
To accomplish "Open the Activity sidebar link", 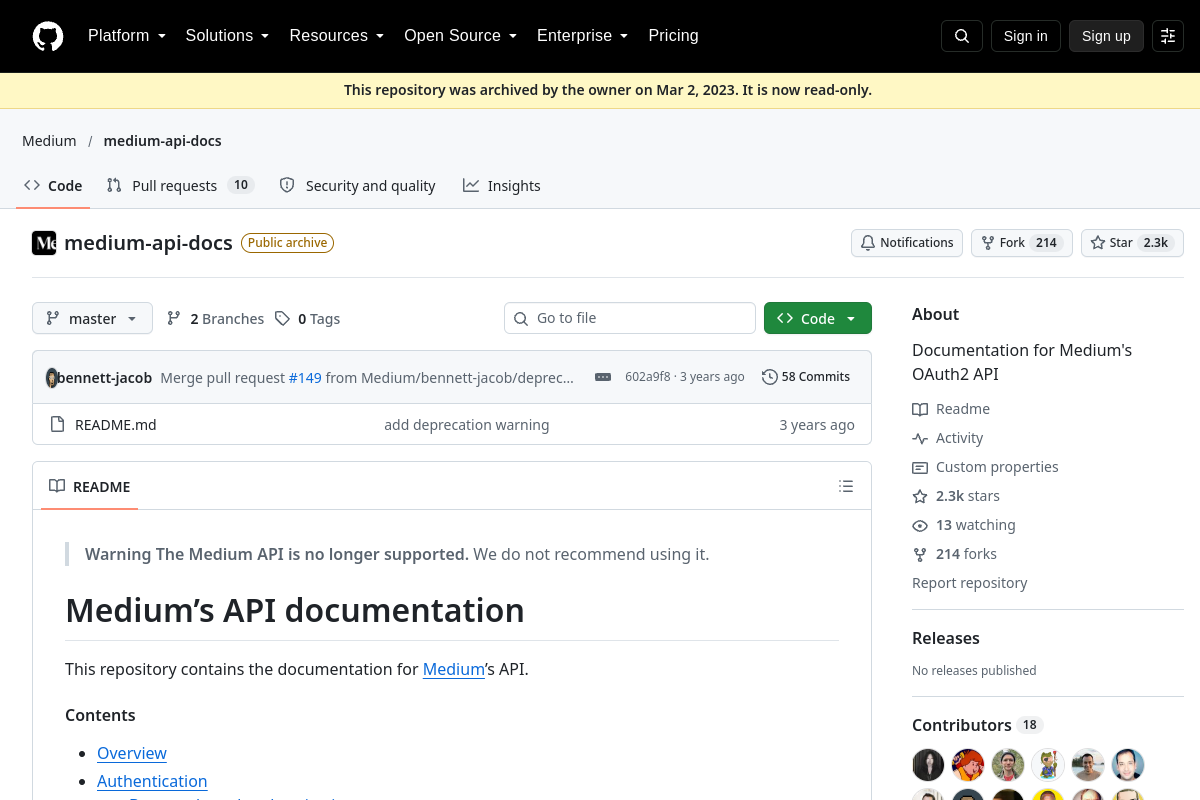I will pyautogui.click(x=948, y=438).
